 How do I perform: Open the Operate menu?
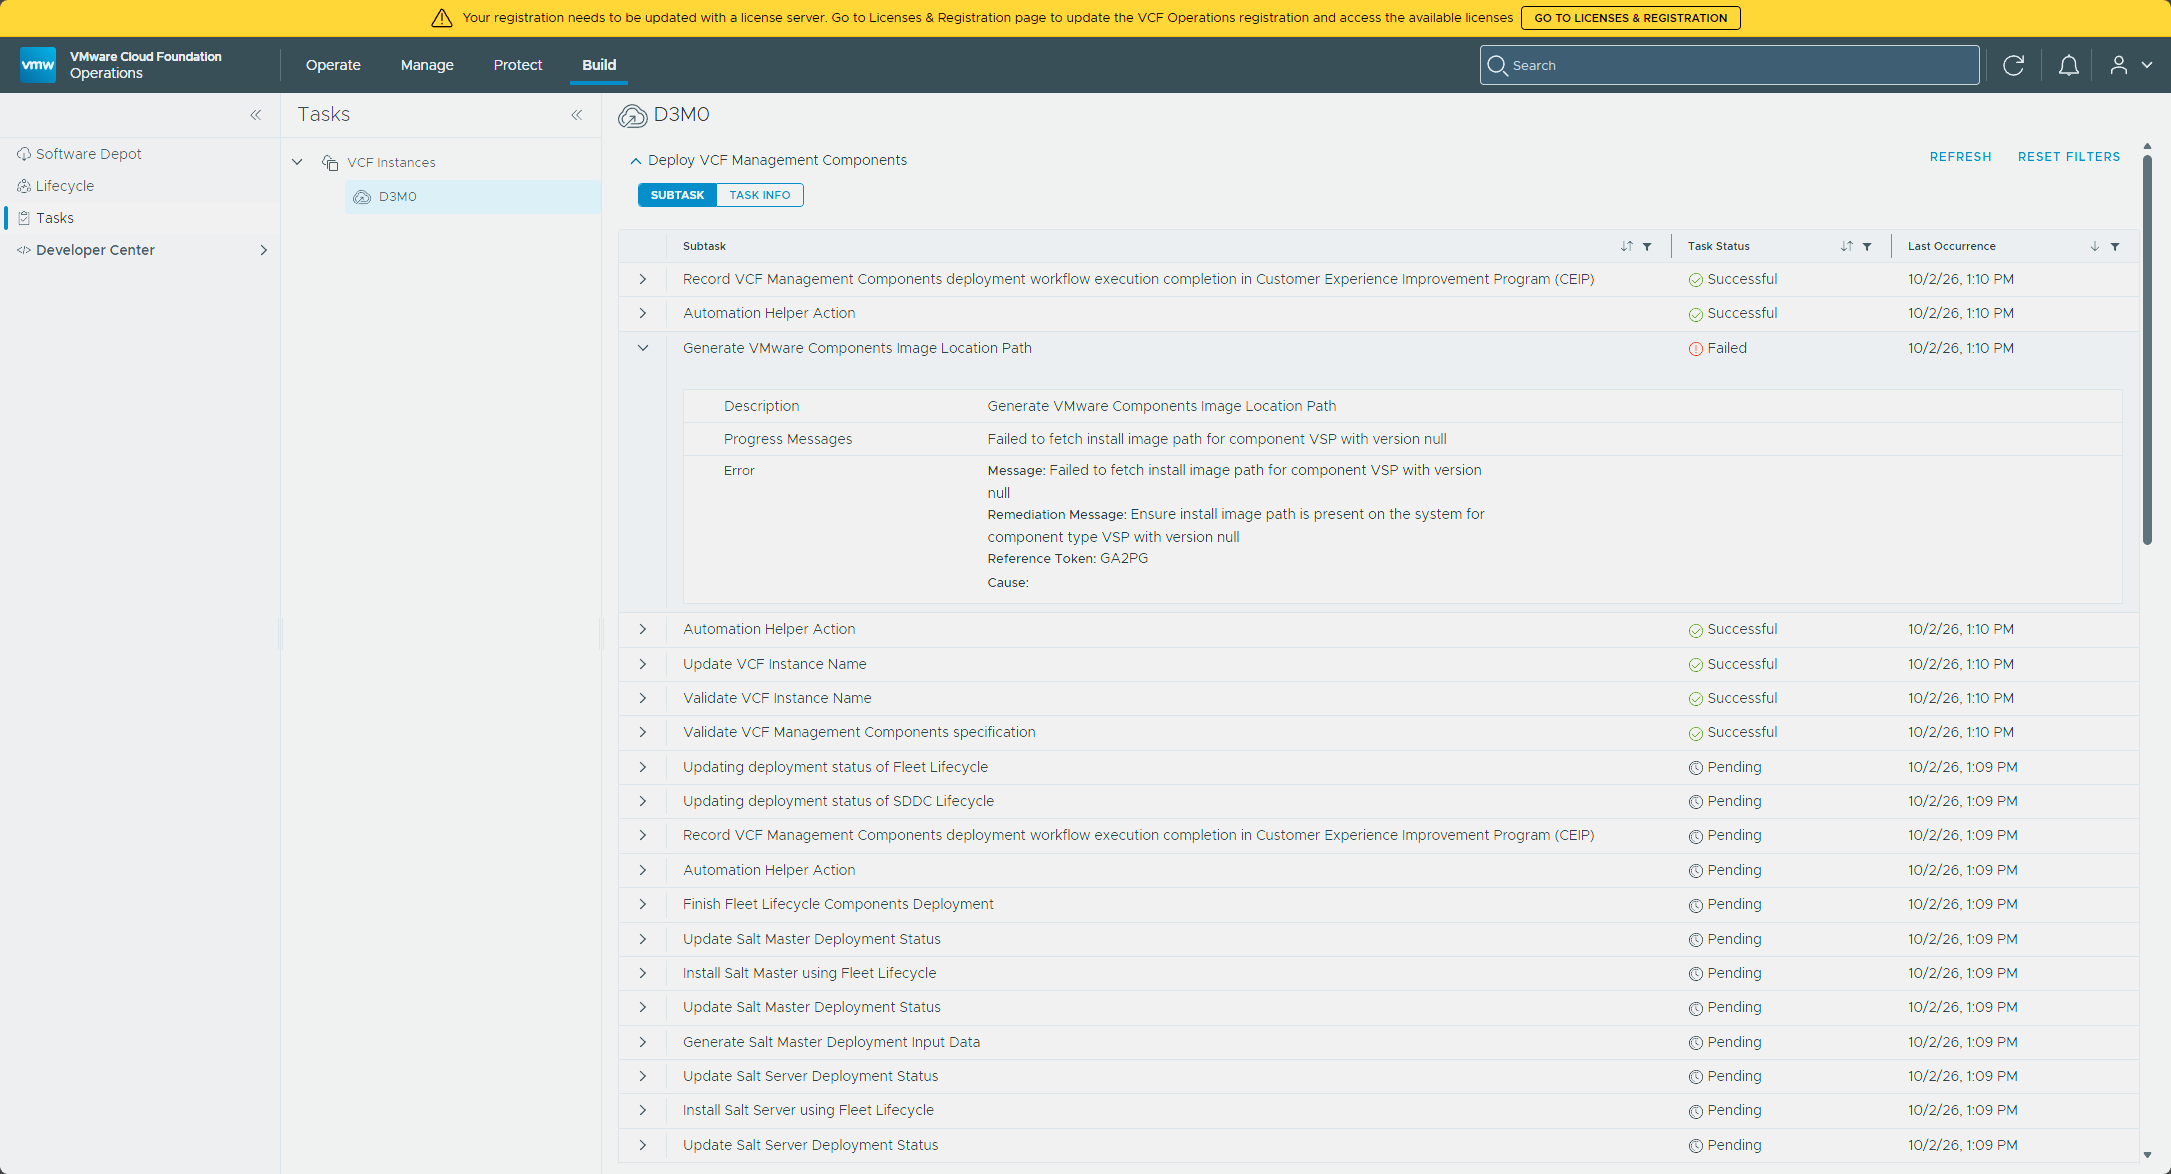coord(333,65)
